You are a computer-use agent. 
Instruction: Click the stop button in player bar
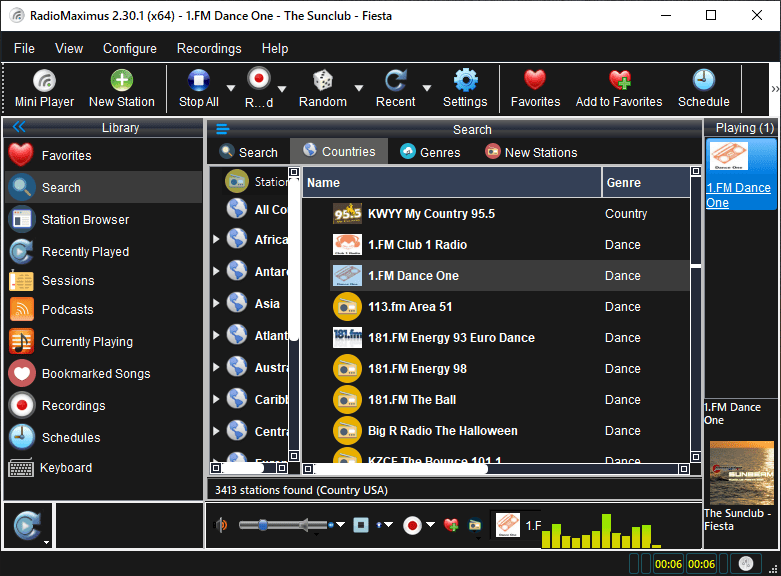(x=361, y=525)
